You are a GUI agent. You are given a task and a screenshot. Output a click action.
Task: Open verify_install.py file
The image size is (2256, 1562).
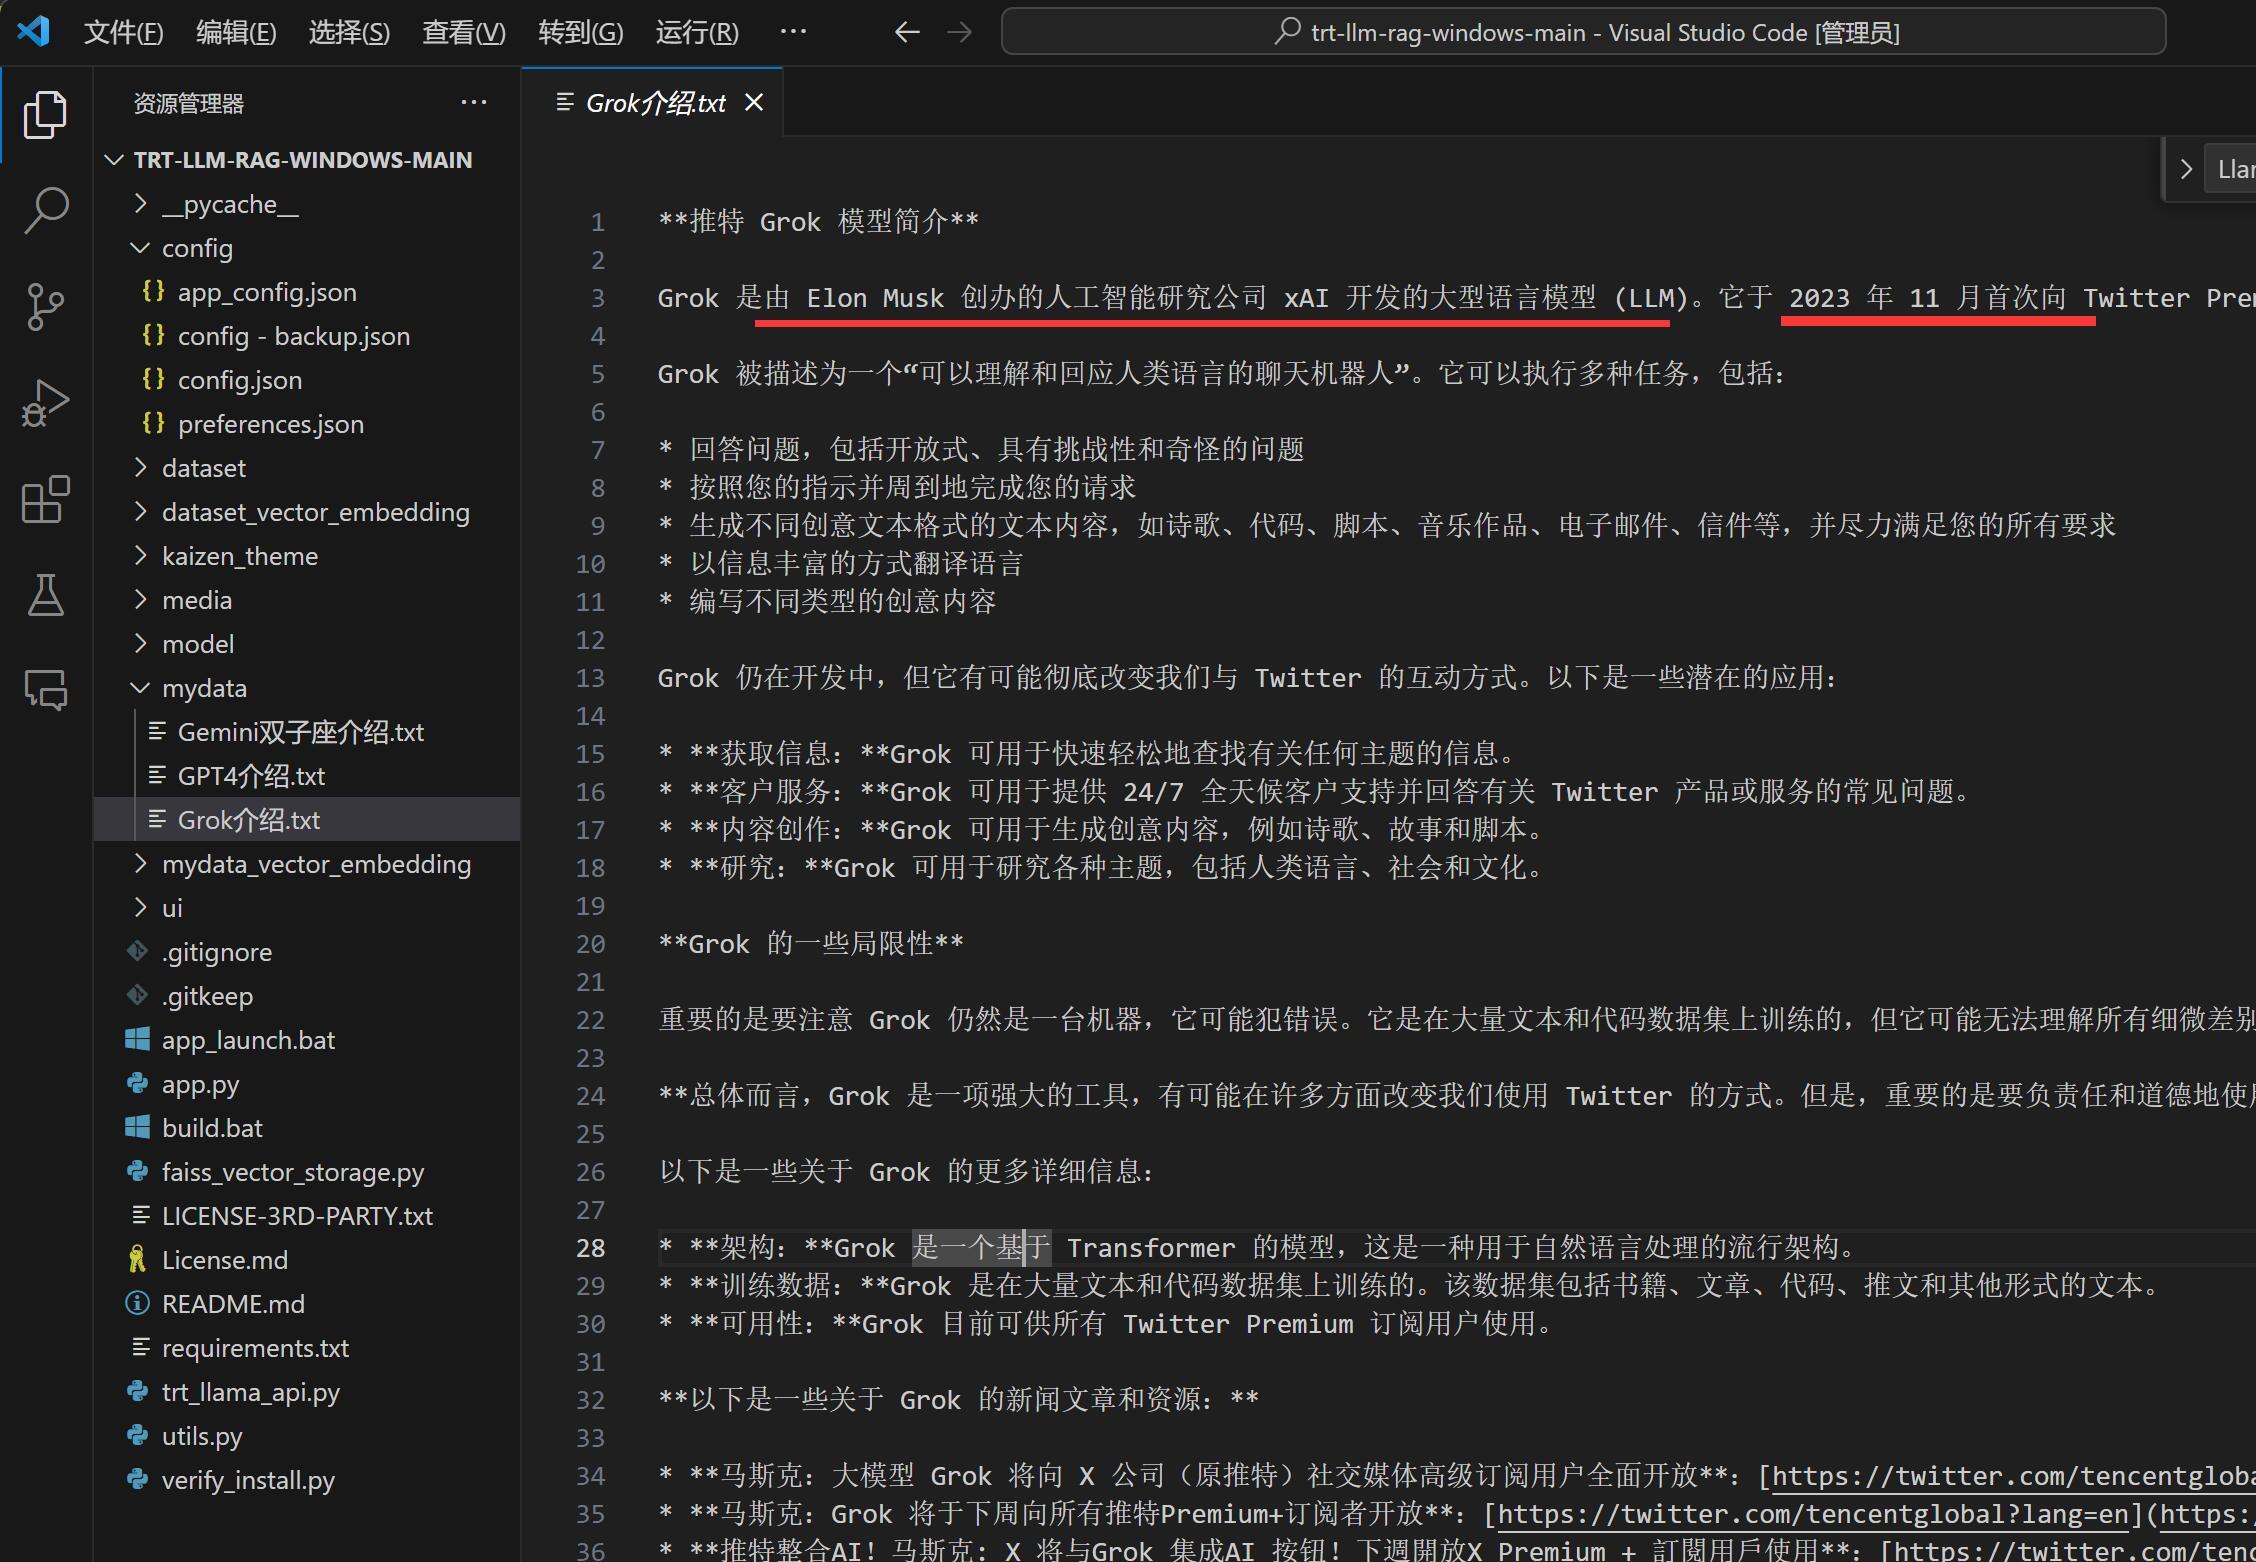click(x=306, y=1480)
